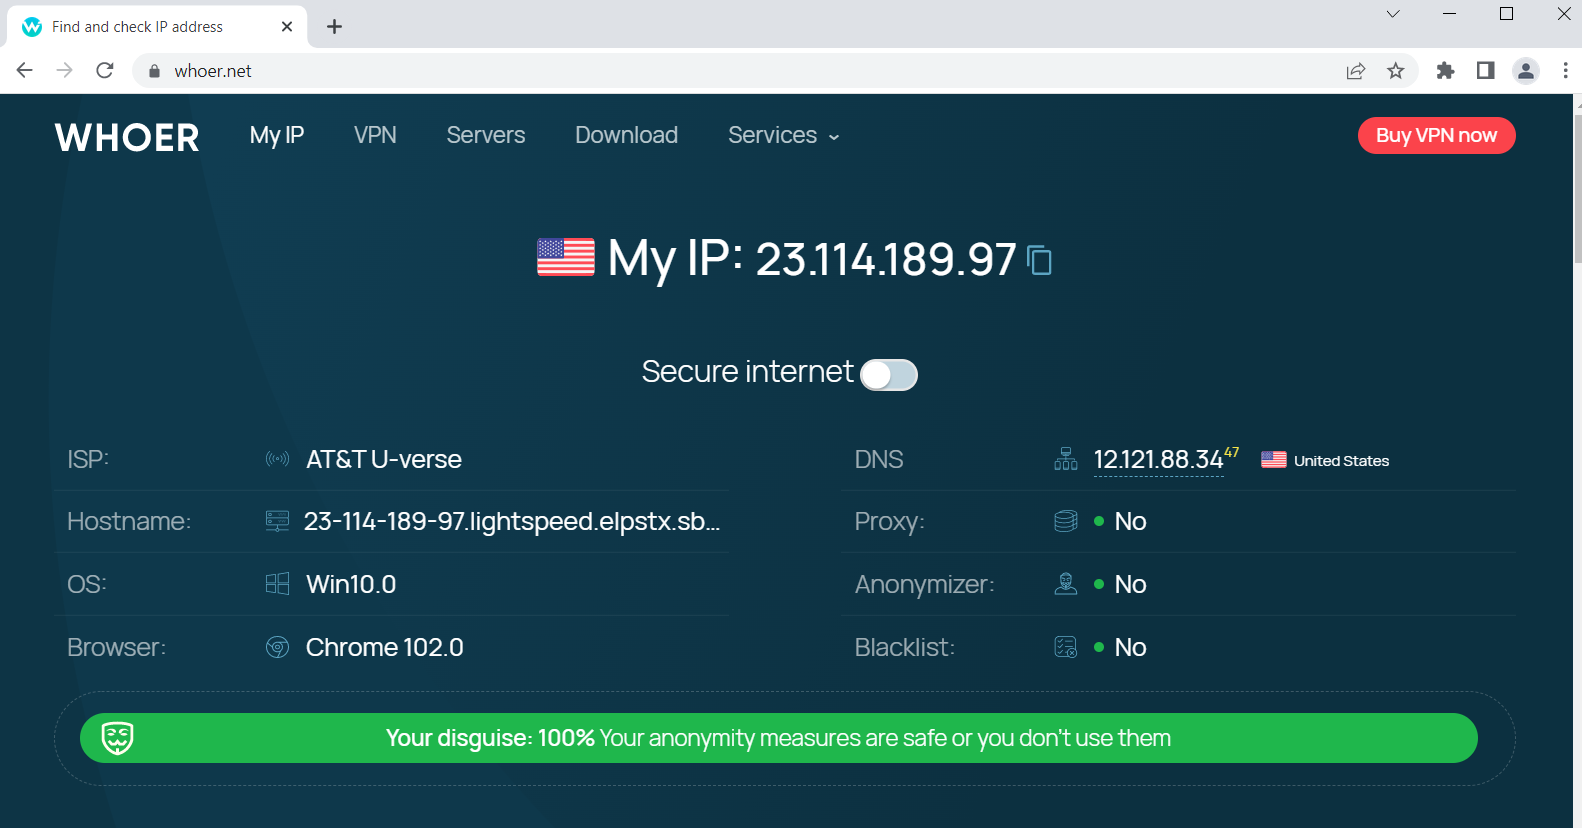Click the Blacklist list icon
This screenshot has height=828, width=1582.
[x=1066, y=647]
